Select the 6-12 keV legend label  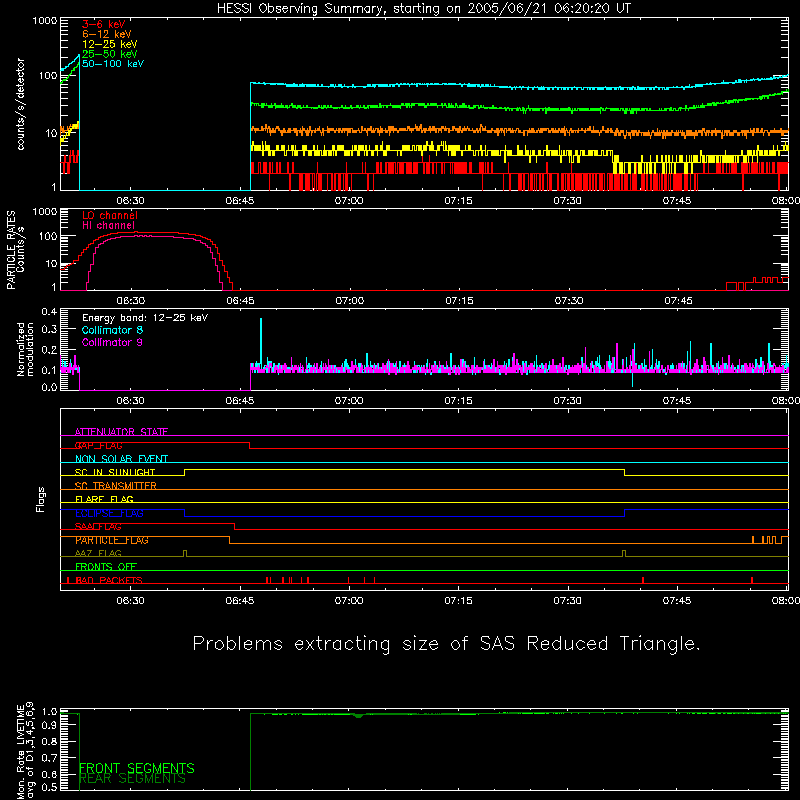click(107, 34)
